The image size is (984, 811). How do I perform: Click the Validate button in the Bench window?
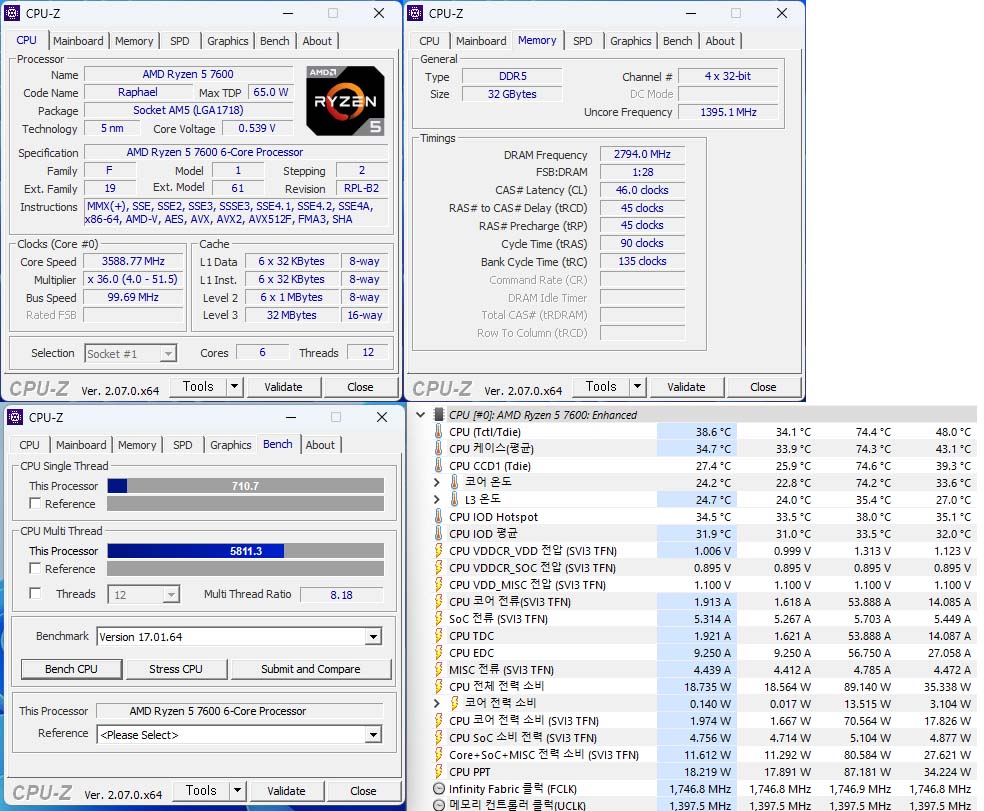pyautogui.click(x=286, y=791)
